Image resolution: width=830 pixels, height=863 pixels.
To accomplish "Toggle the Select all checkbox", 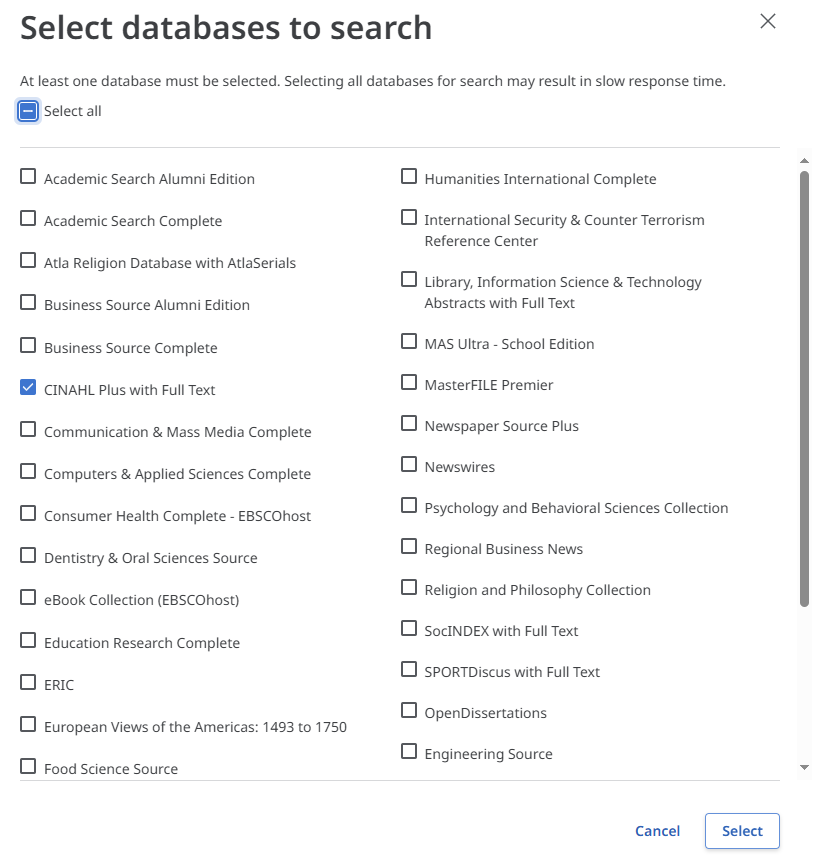I will click(x=28, y=111).
